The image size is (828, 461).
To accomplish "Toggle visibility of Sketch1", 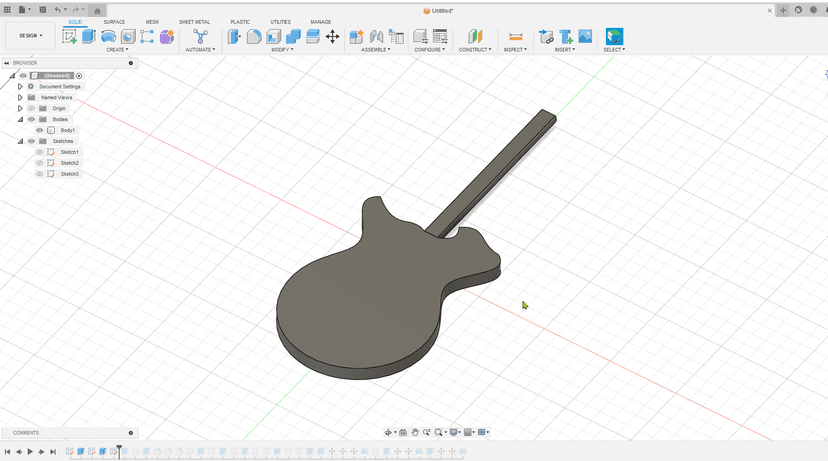I will tap(40, 152).
